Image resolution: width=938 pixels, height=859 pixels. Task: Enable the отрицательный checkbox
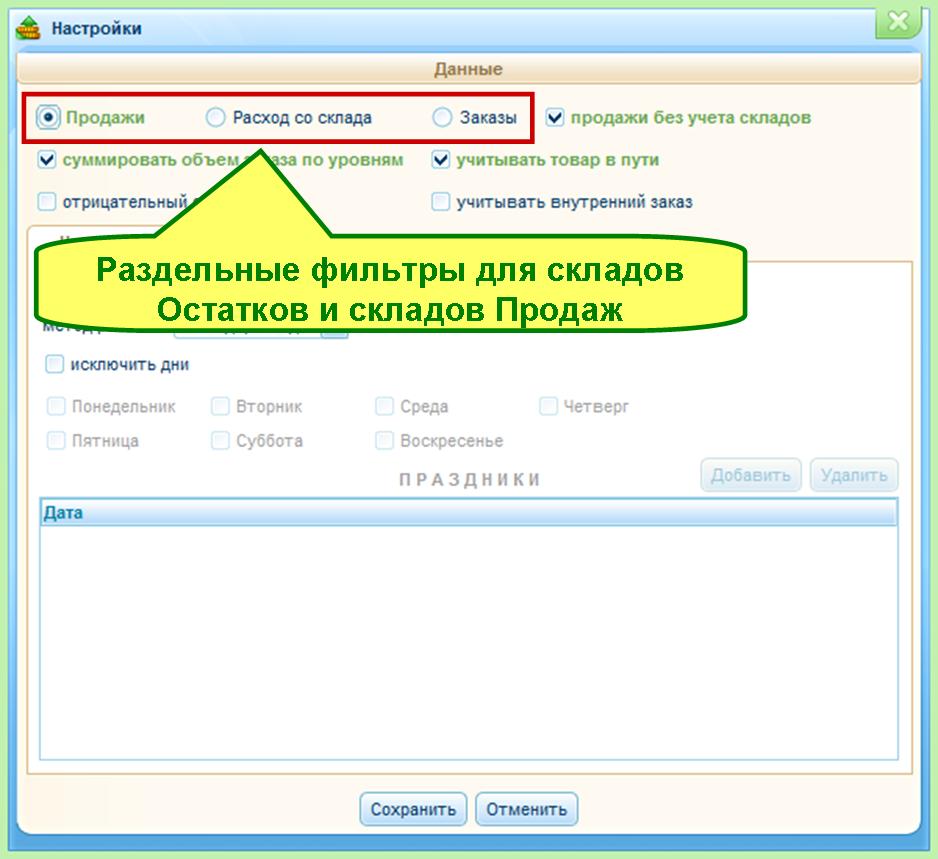click(47, 202)
